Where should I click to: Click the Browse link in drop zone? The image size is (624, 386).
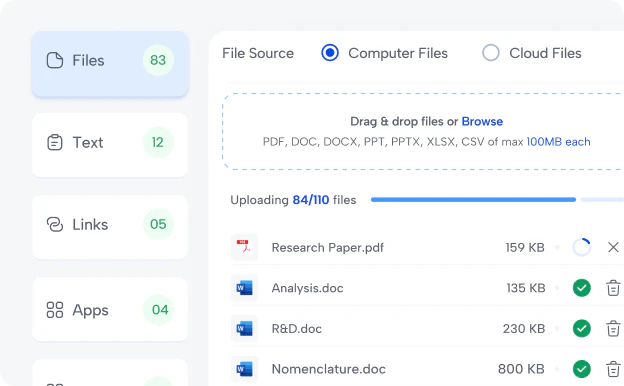point(482,121)
